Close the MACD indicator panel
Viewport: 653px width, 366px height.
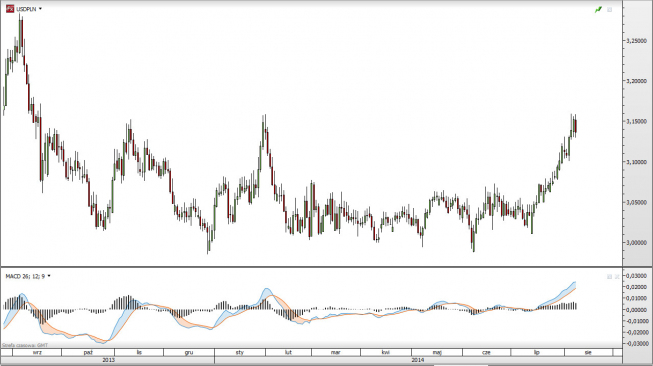617,276
